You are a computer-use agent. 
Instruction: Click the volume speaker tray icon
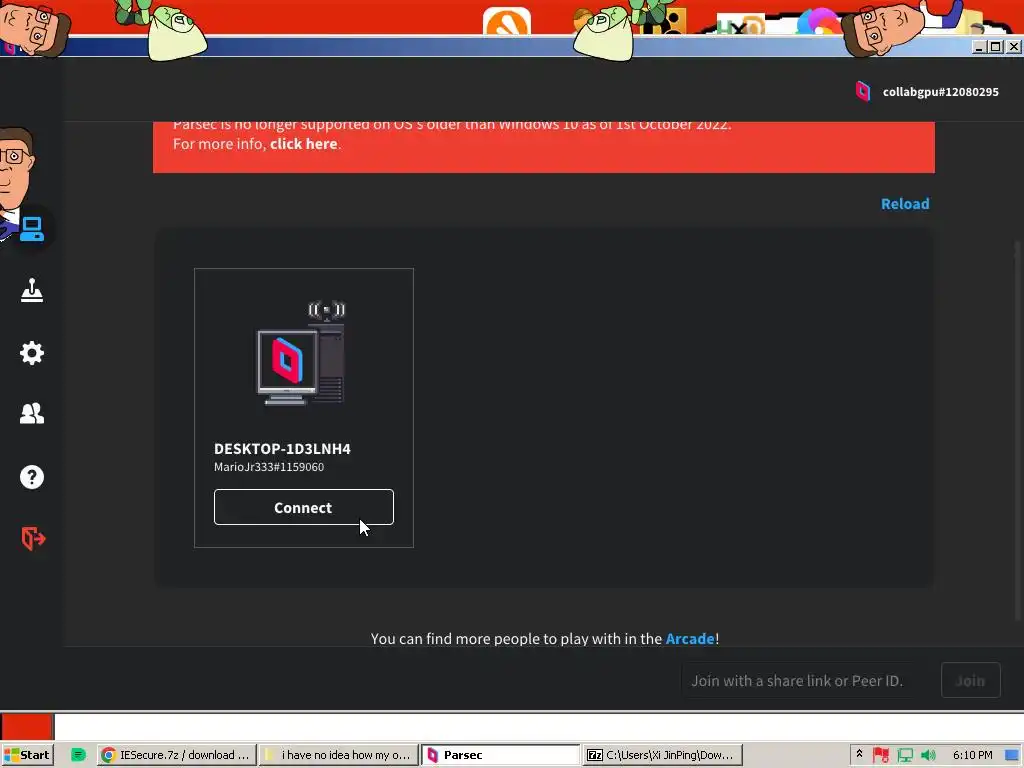(928, 755)
